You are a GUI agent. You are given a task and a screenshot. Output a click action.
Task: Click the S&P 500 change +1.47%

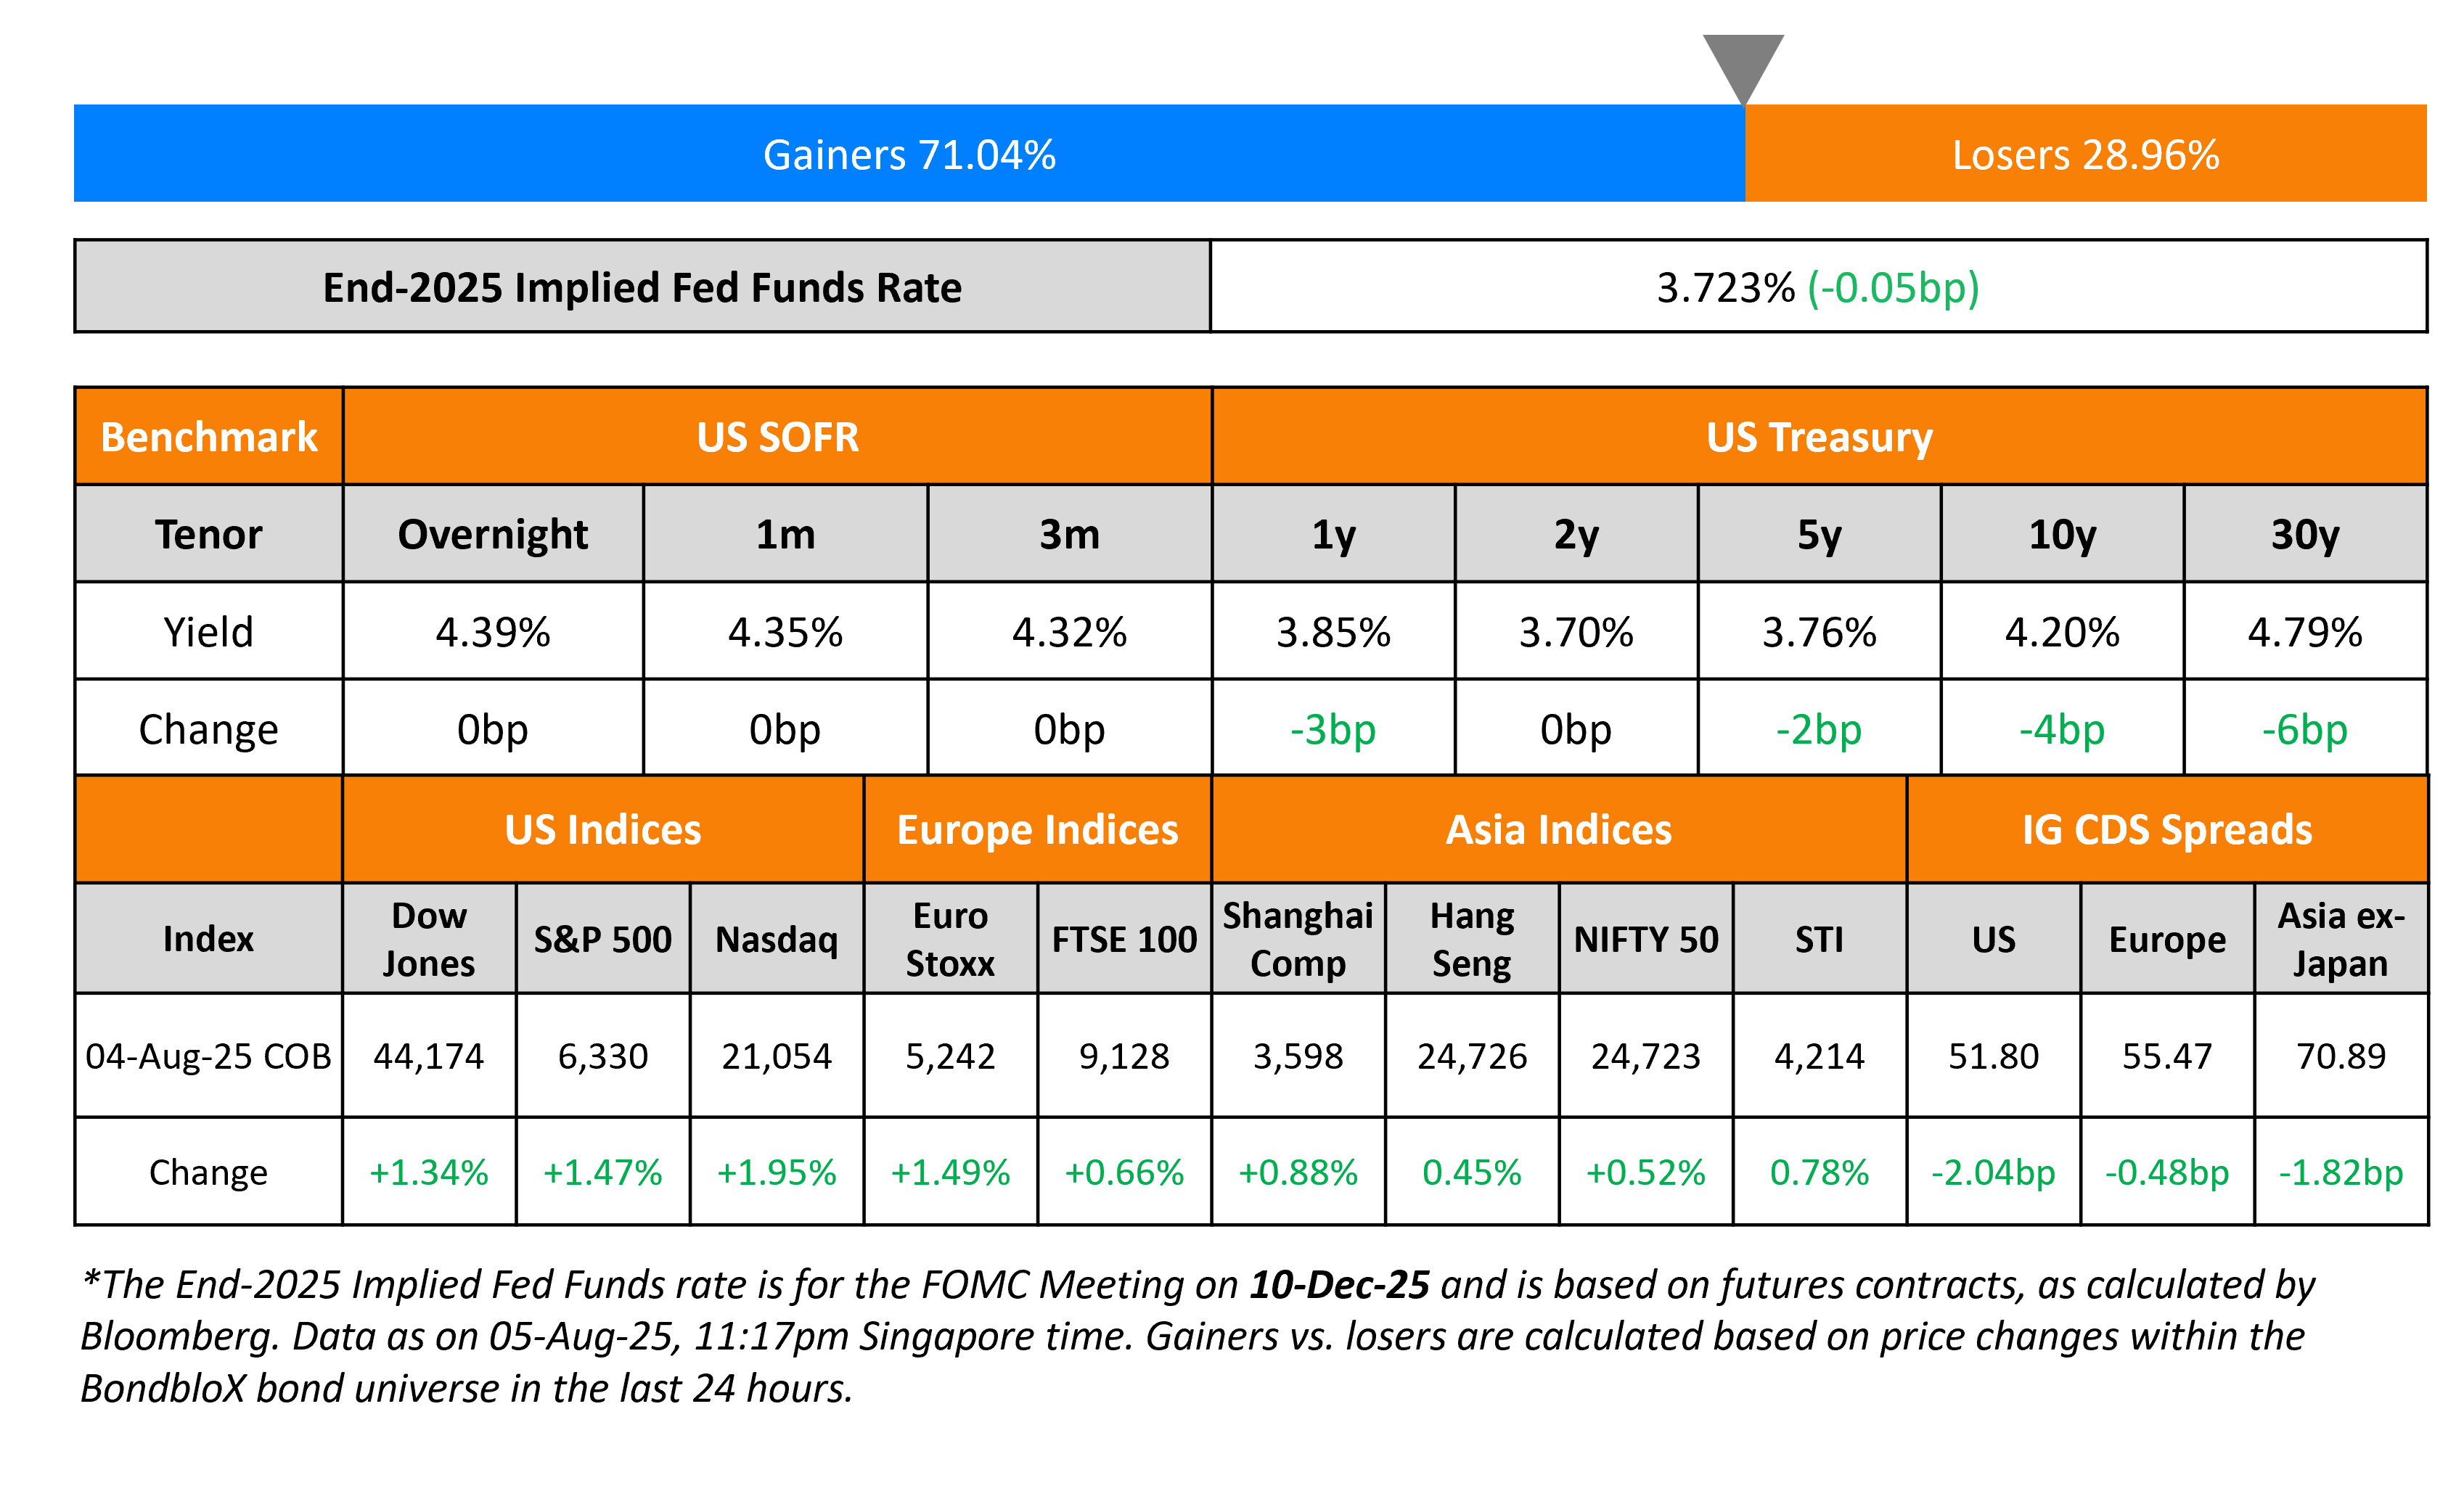click(603, 1172)
